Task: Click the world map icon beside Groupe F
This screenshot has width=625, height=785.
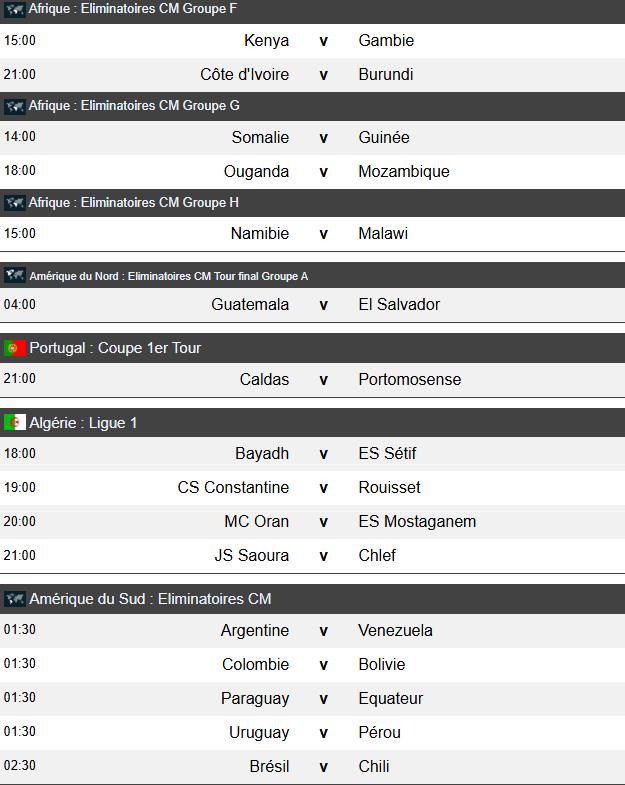Action: (14, 10)
